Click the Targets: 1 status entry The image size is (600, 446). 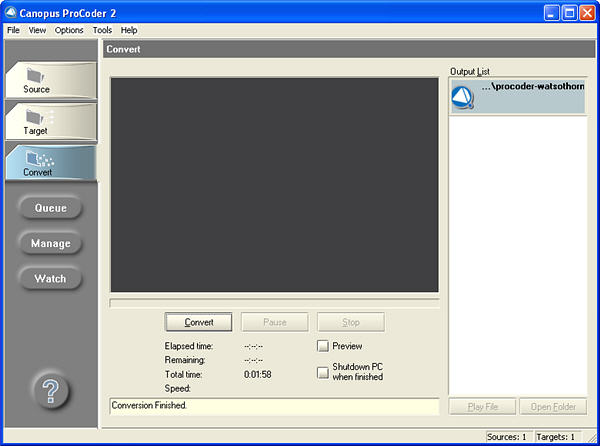point(556,437)
